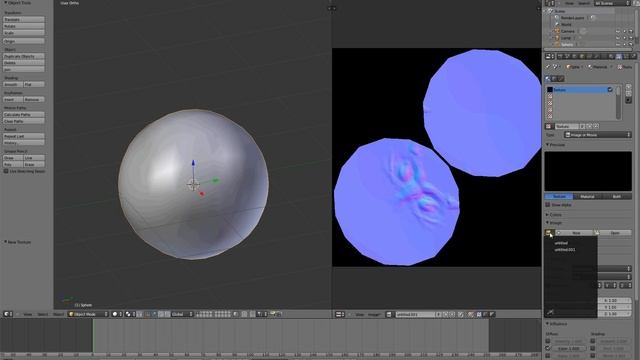Click texture name input field

pos(567,127)
